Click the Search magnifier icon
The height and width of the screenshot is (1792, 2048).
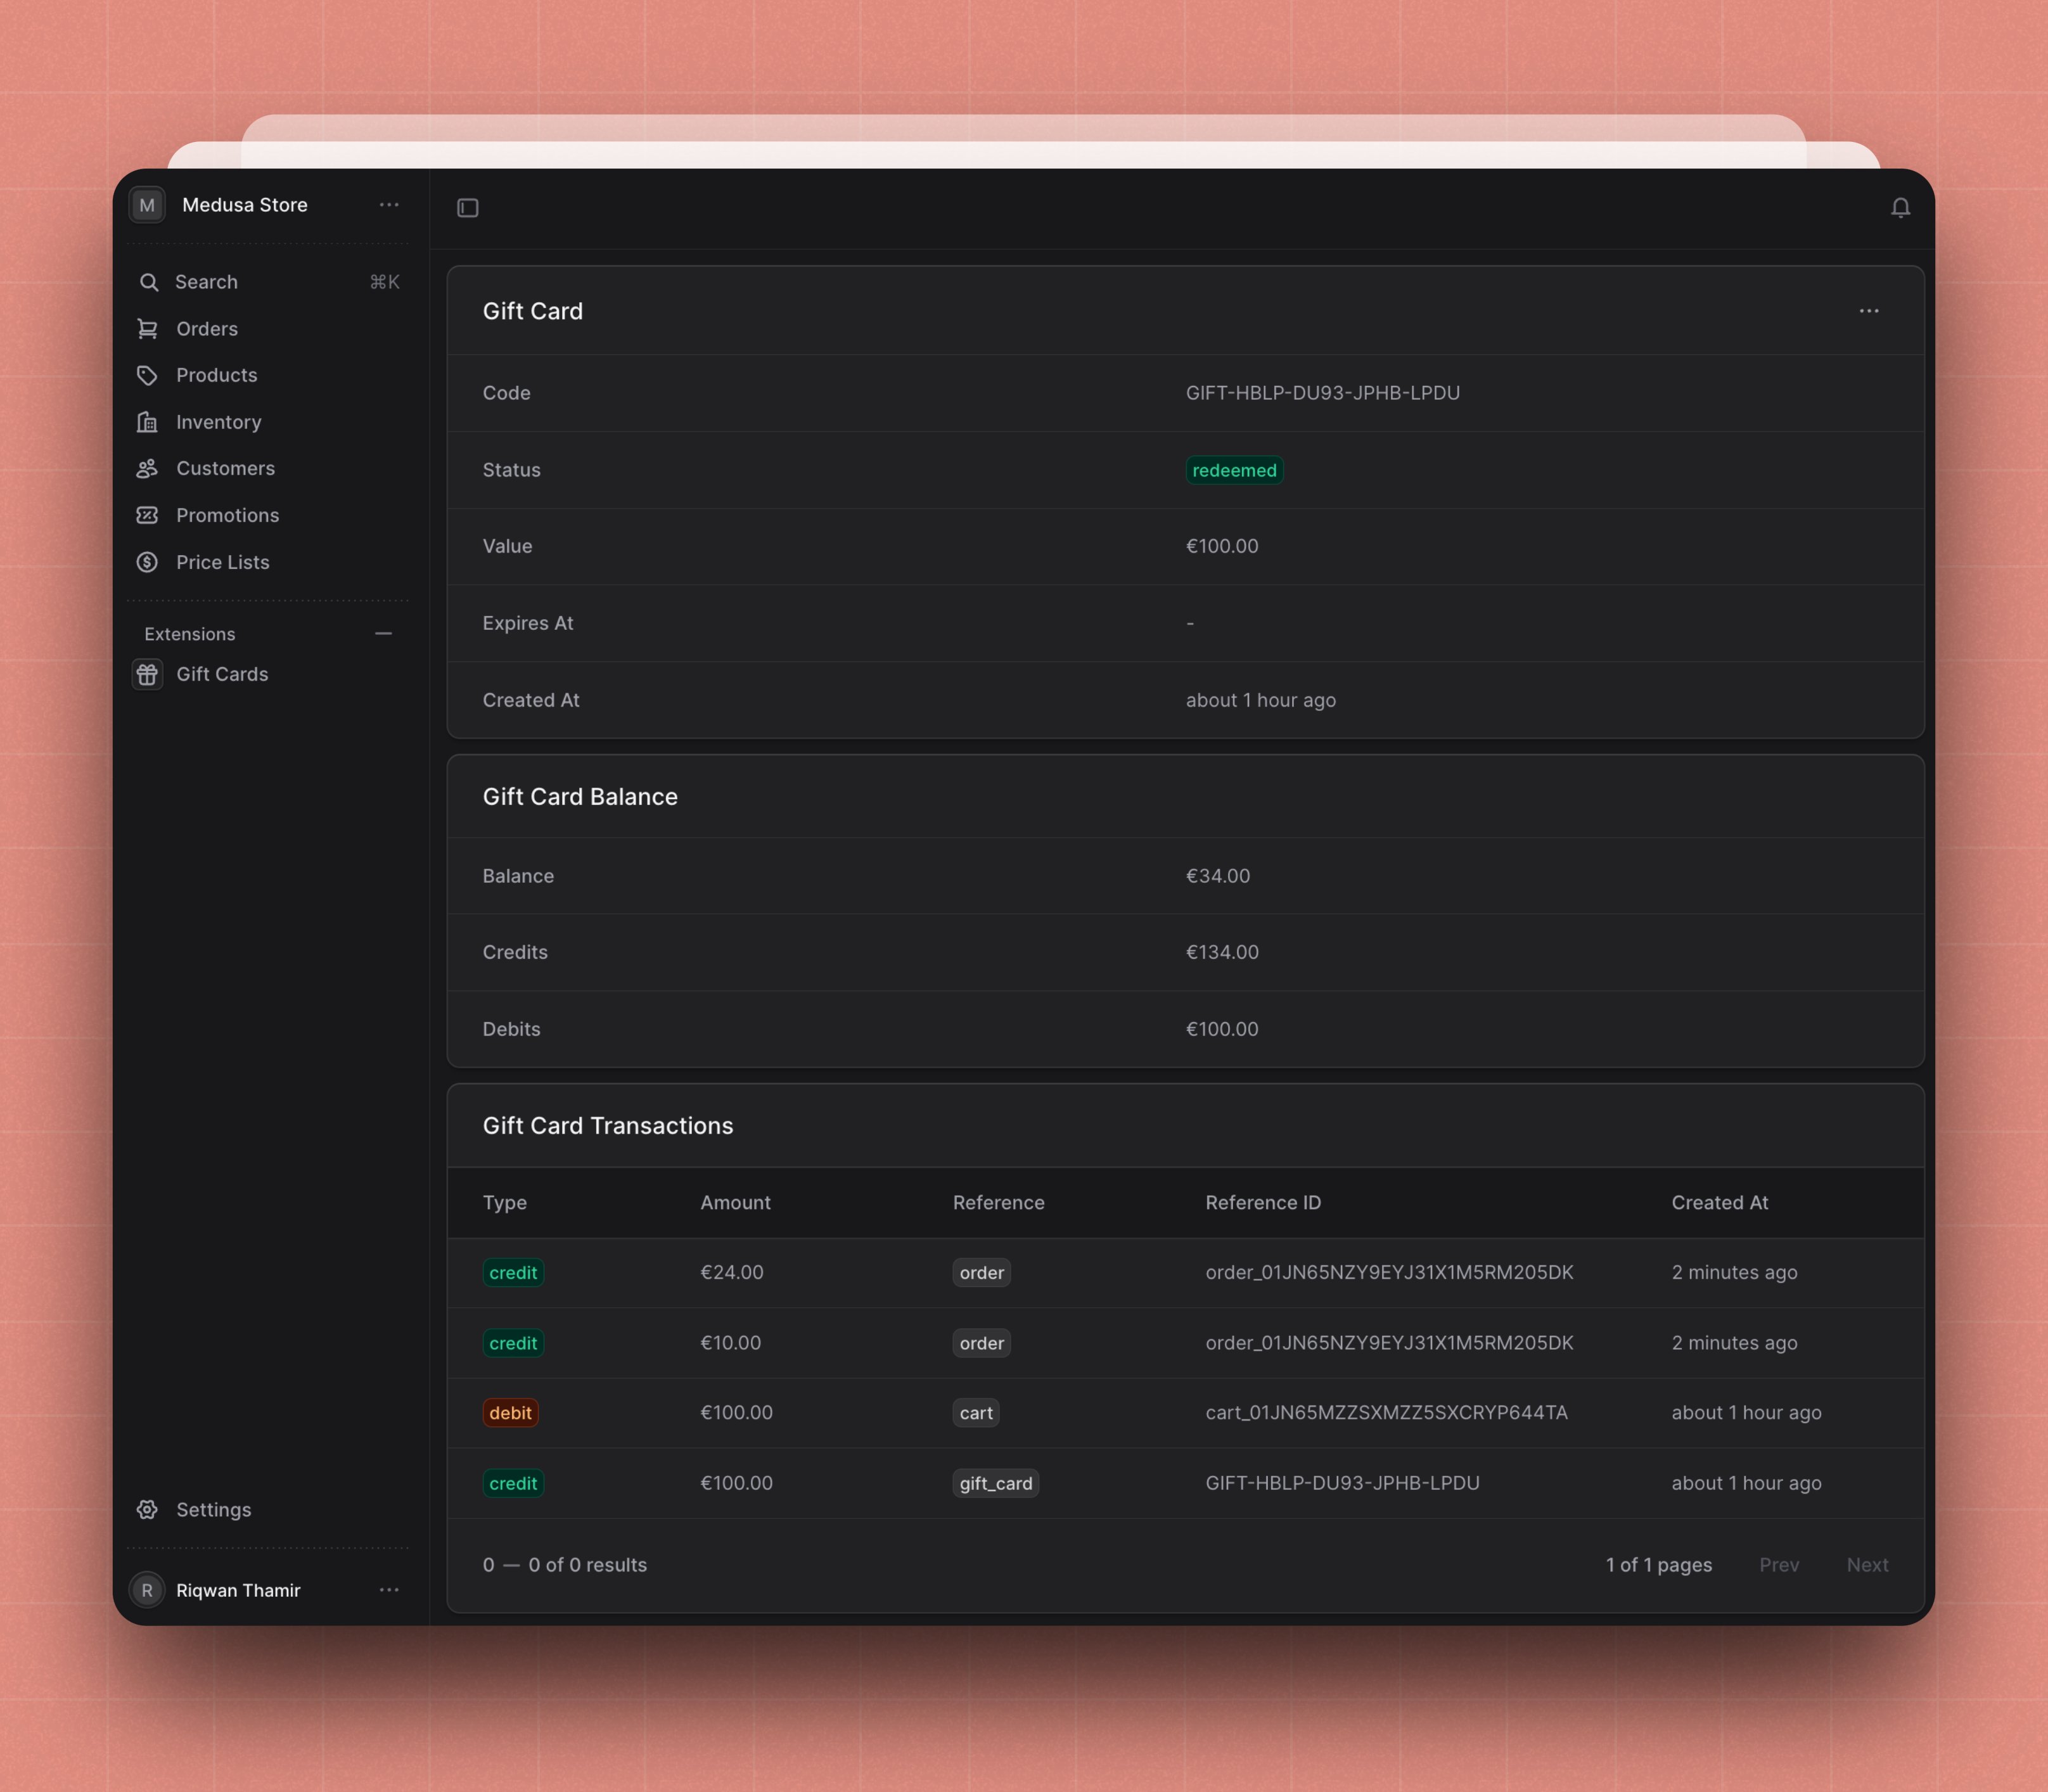click(148, 282)
